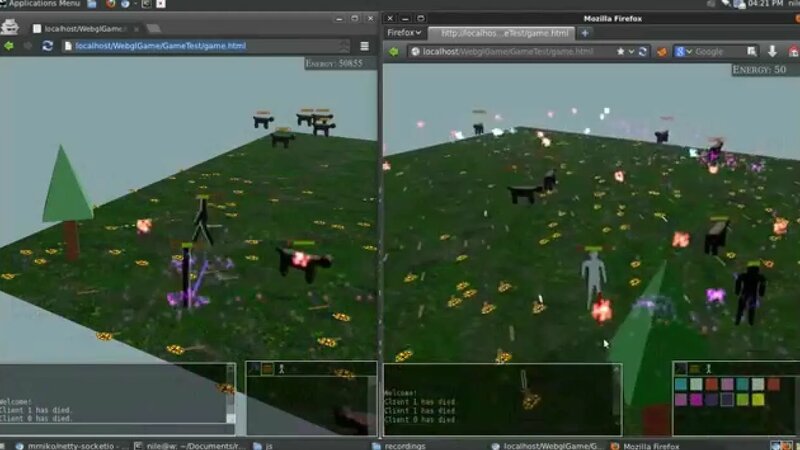The width and height of the screenshot is (800, 450).
Task: Click the 04:21 PM clock
Action: point(765,4)
